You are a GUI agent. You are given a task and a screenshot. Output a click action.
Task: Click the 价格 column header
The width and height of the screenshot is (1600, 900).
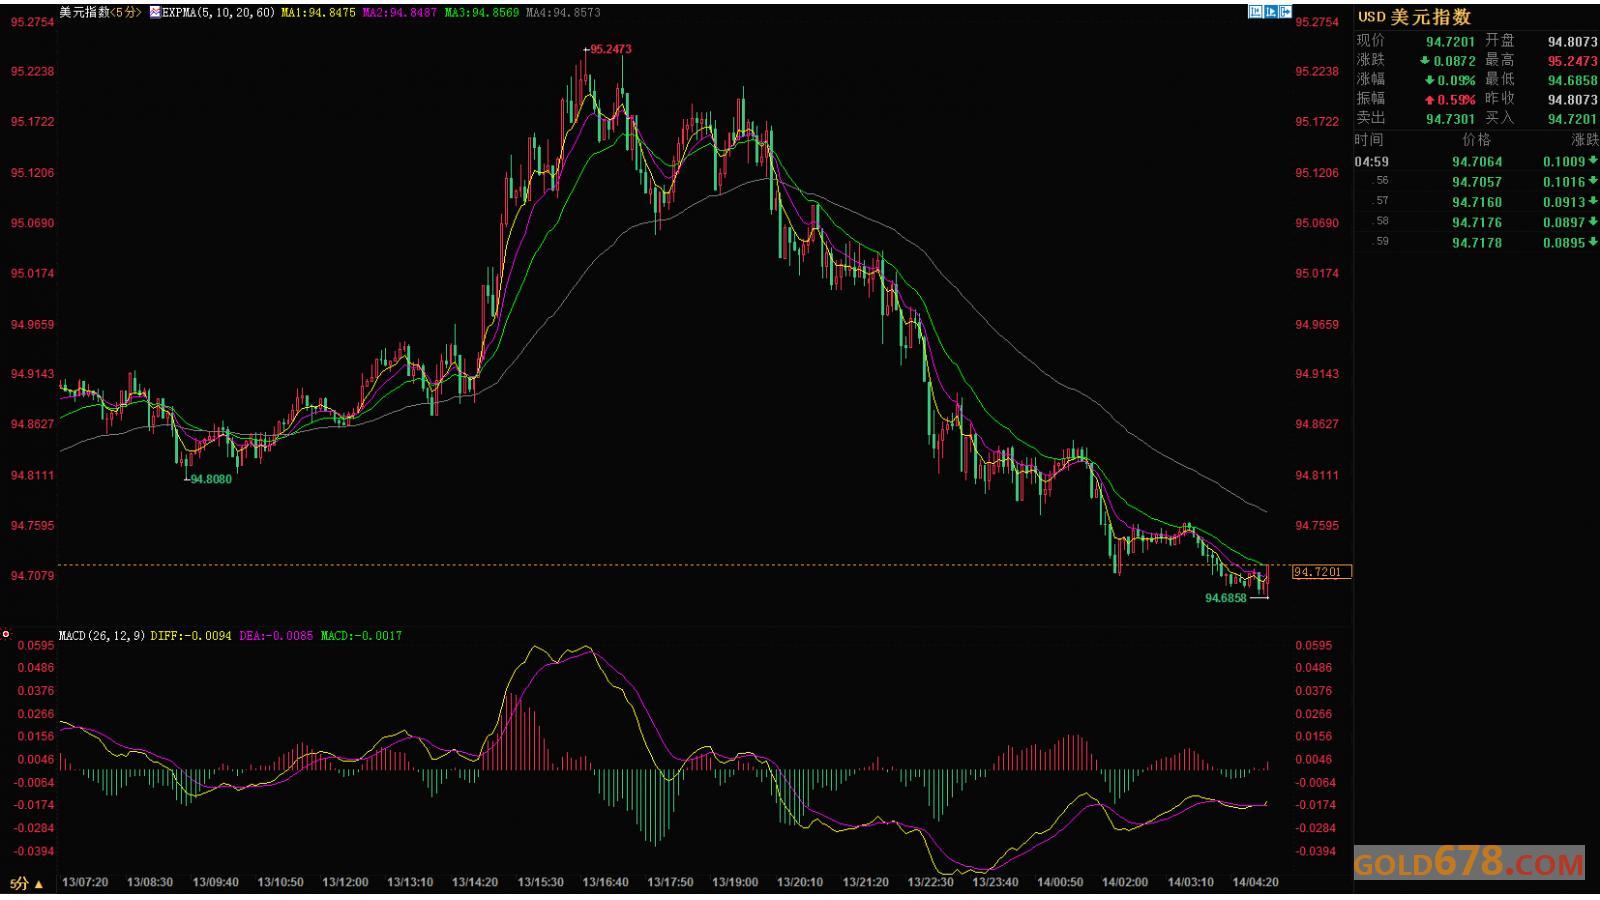pyautogui.click(x=1476, y=140)
